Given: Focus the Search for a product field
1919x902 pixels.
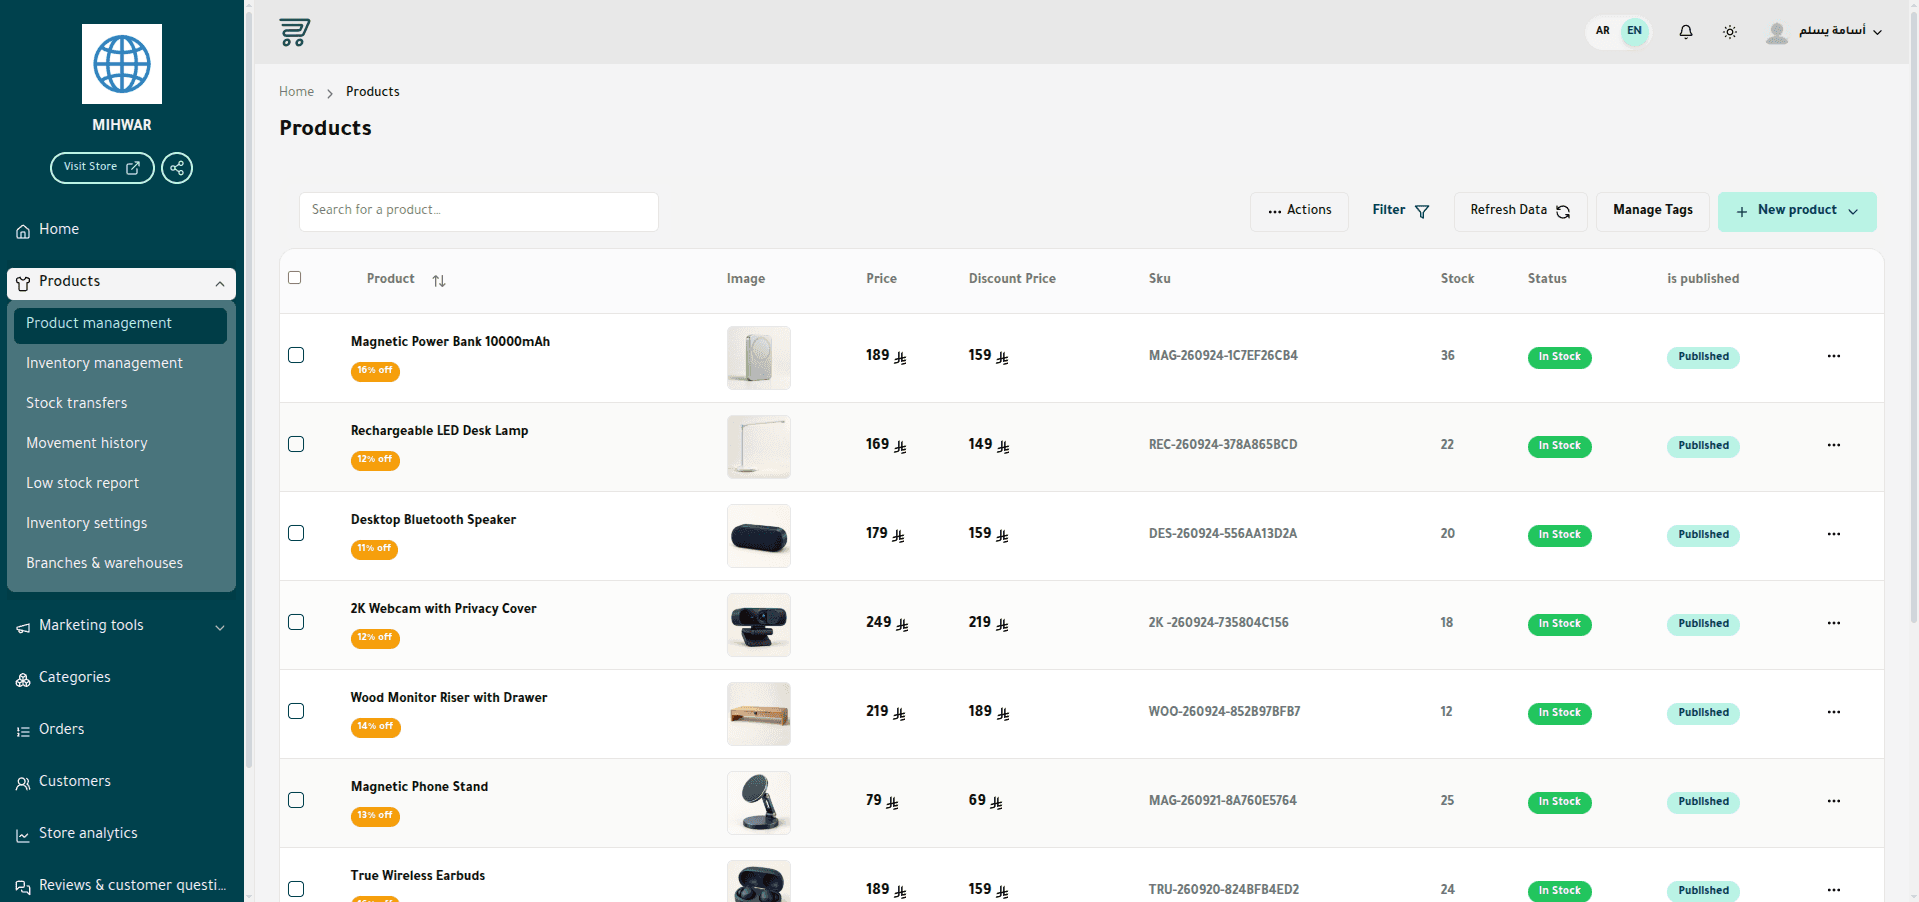Looking at the screenshot, I should [x=479, y=211].
